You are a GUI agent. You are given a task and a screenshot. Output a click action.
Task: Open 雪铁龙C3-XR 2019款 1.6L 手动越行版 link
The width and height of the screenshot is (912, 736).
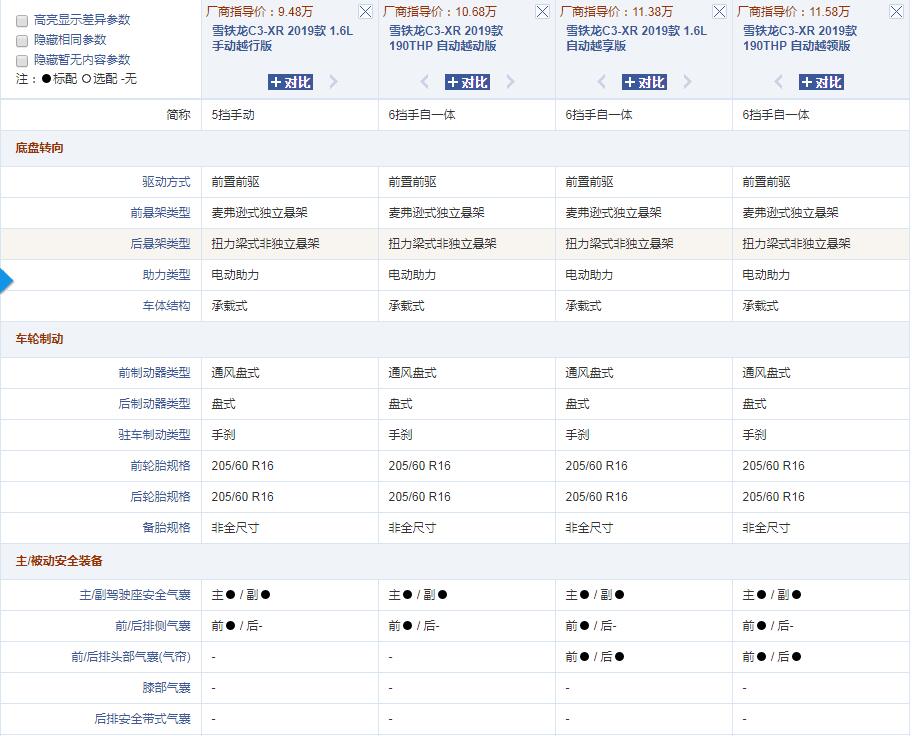282,38
